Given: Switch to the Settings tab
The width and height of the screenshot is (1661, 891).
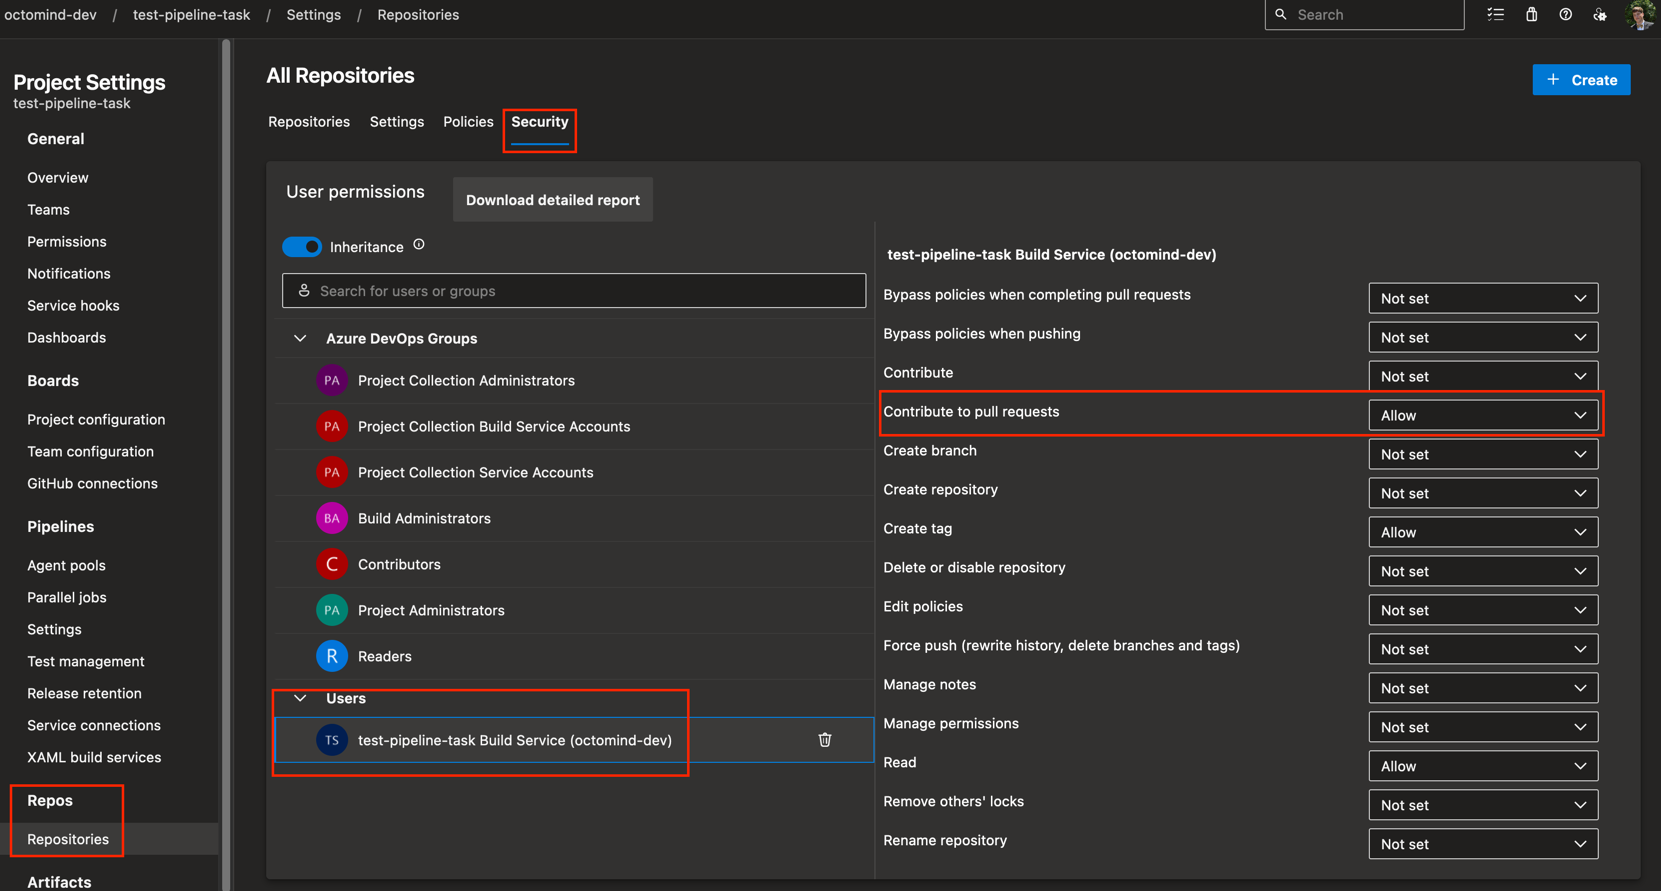Looking at the screenshot, I should [x=397, y=122].
